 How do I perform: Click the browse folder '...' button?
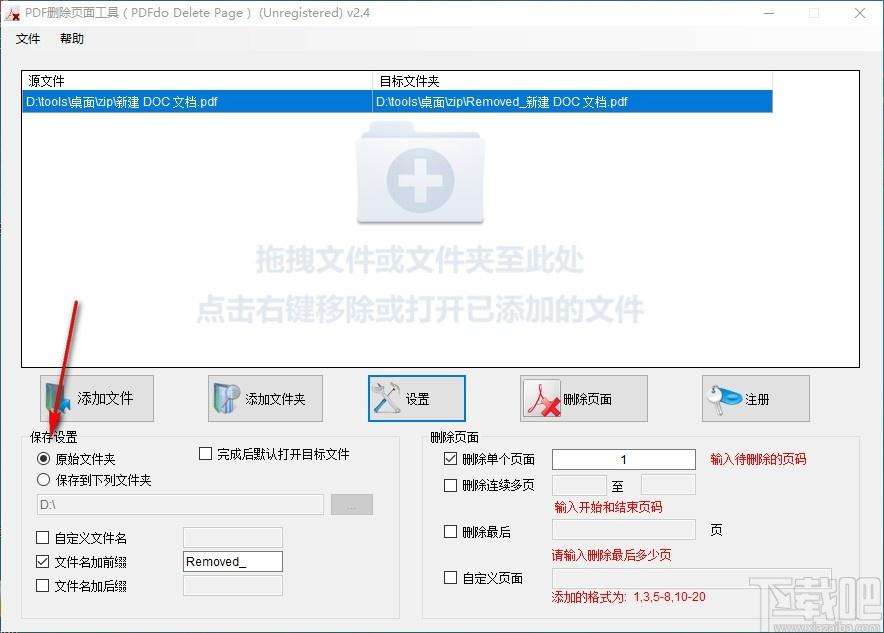[352, 504]
